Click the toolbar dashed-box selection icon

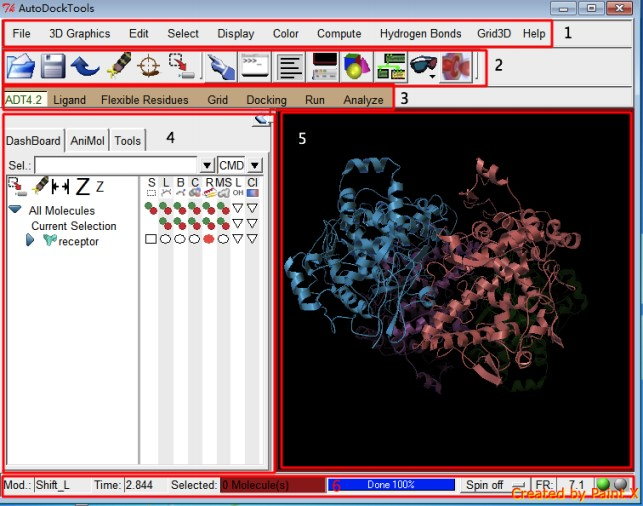(182, 66)
